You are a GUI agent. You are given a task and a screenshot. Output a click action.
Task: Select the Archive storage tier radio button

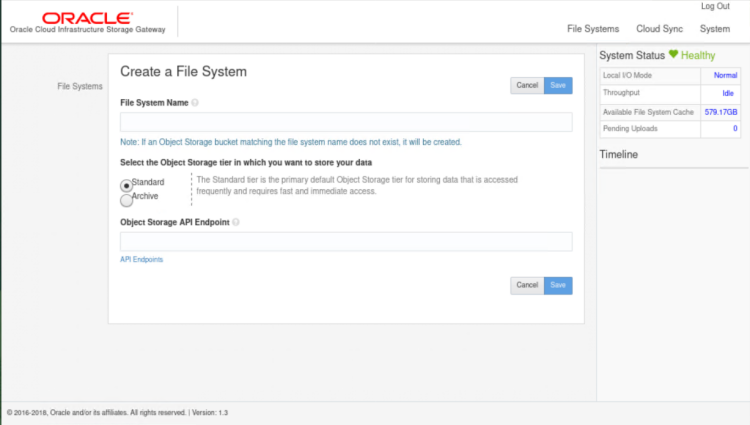pos(126,200)
